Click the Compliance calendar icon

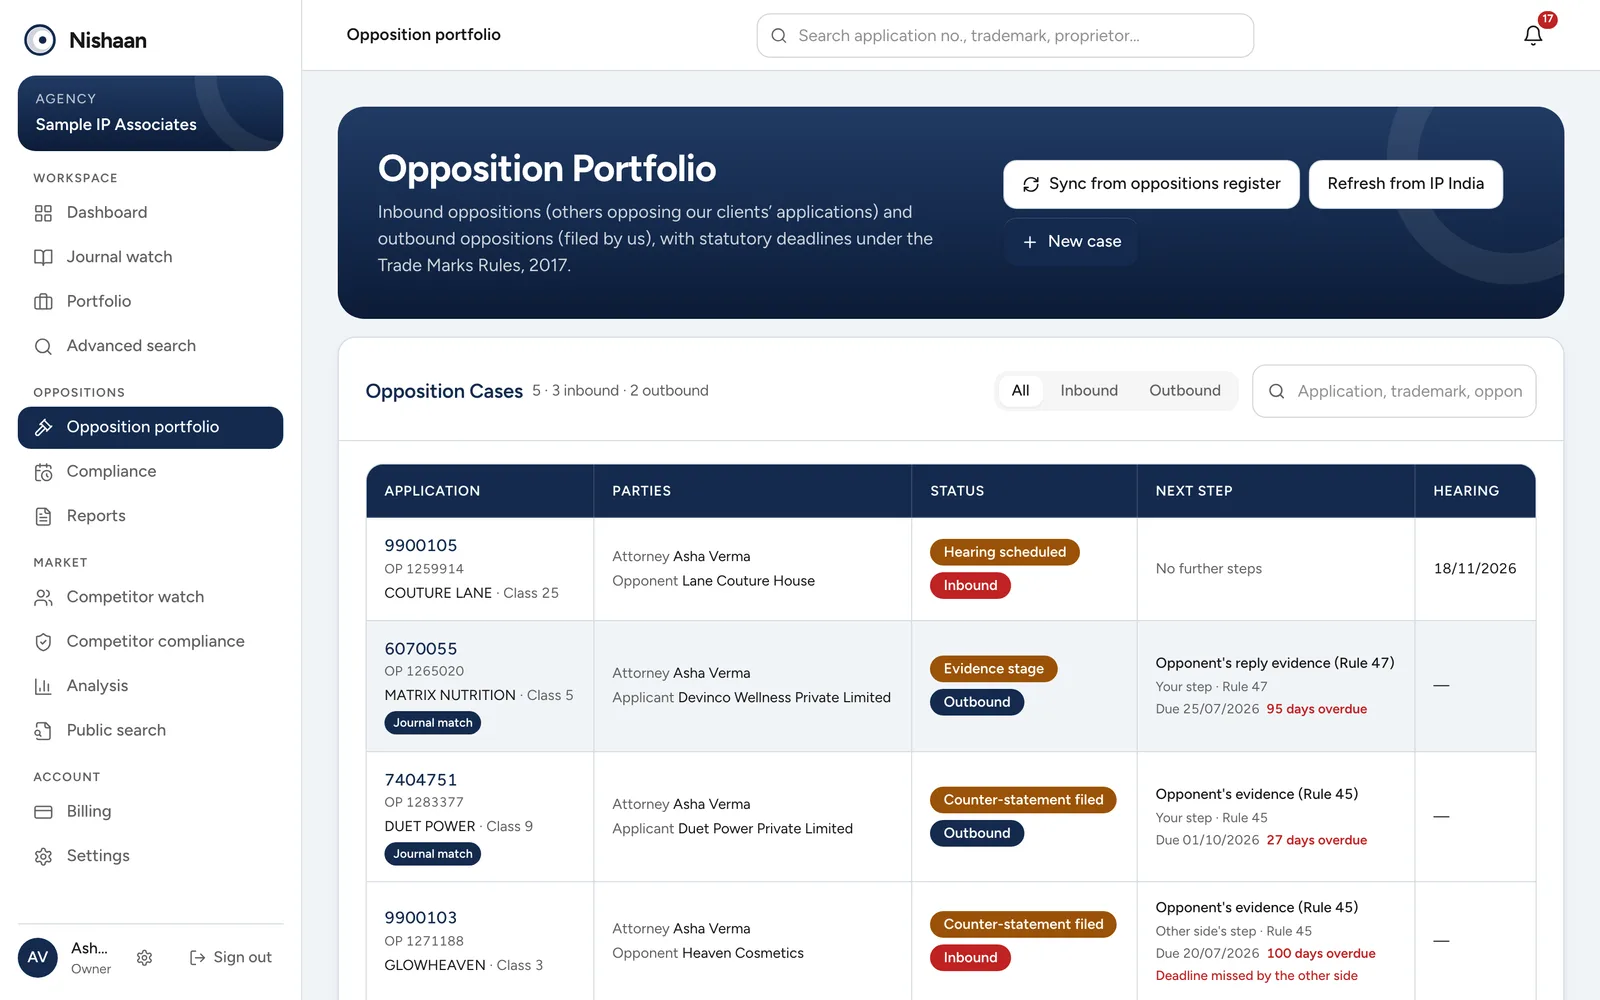click(x=43, y=472)
